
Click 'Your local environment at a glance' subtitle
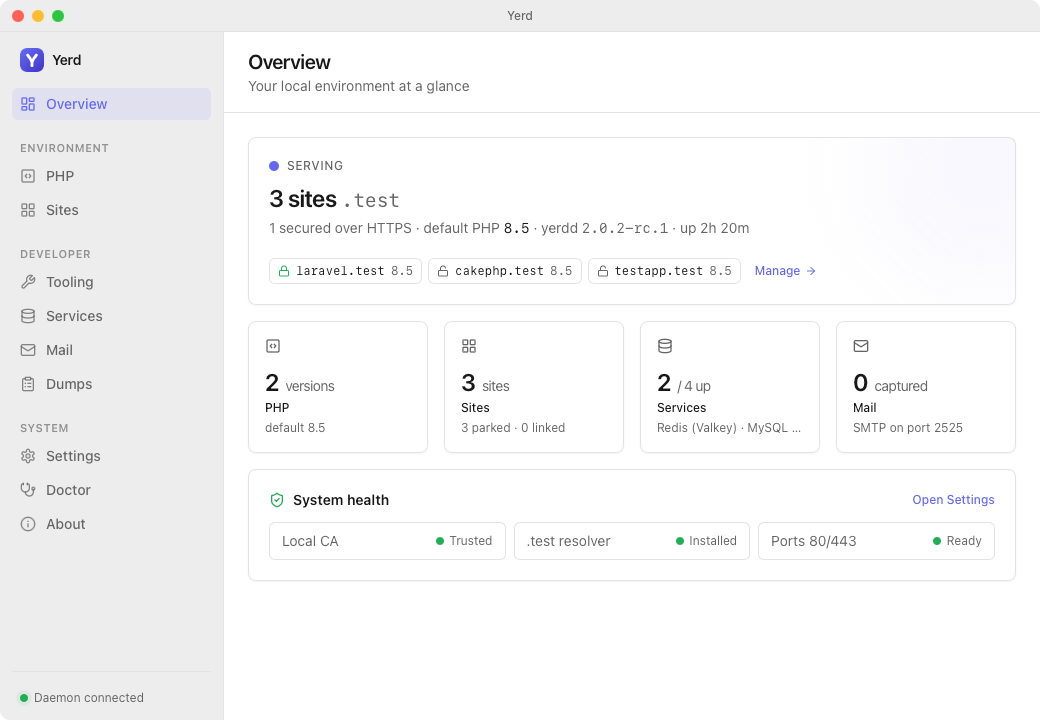click(x=359, y=86)
